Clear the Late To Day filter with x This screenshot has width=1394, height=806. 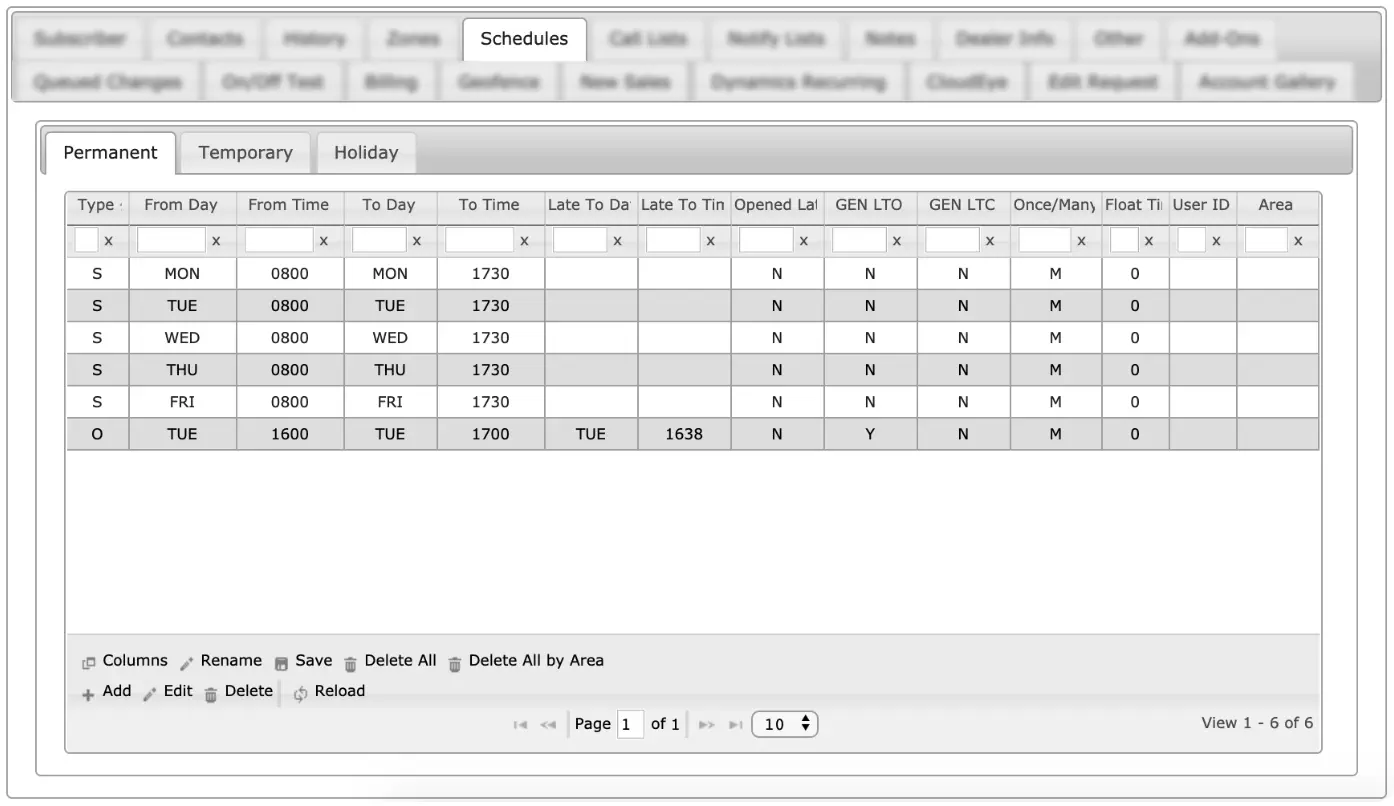[618, 241]
